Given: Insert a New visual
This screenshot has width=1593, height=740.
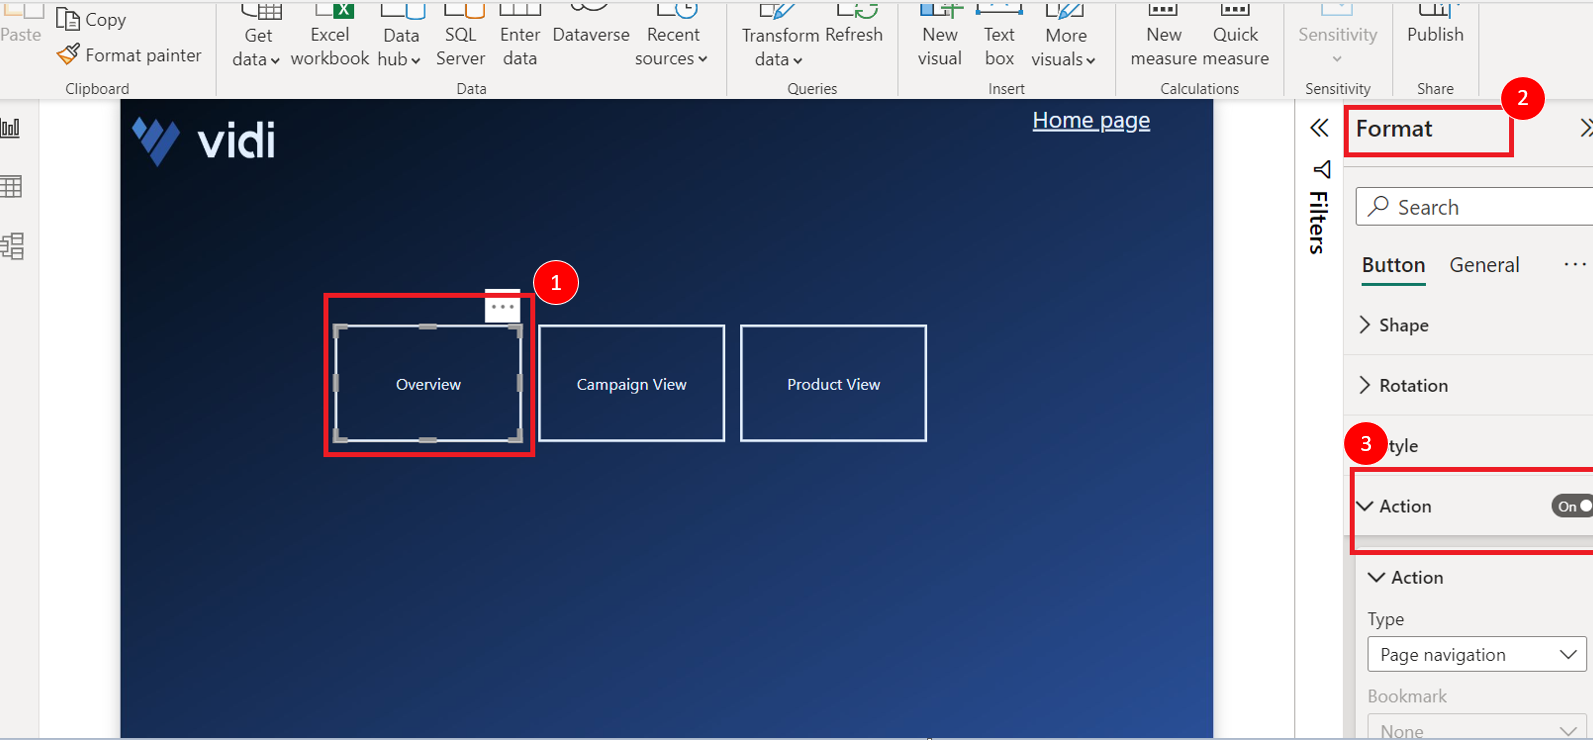Looking at the screenshot, I should pyautogui.click(x=940, y=37).
